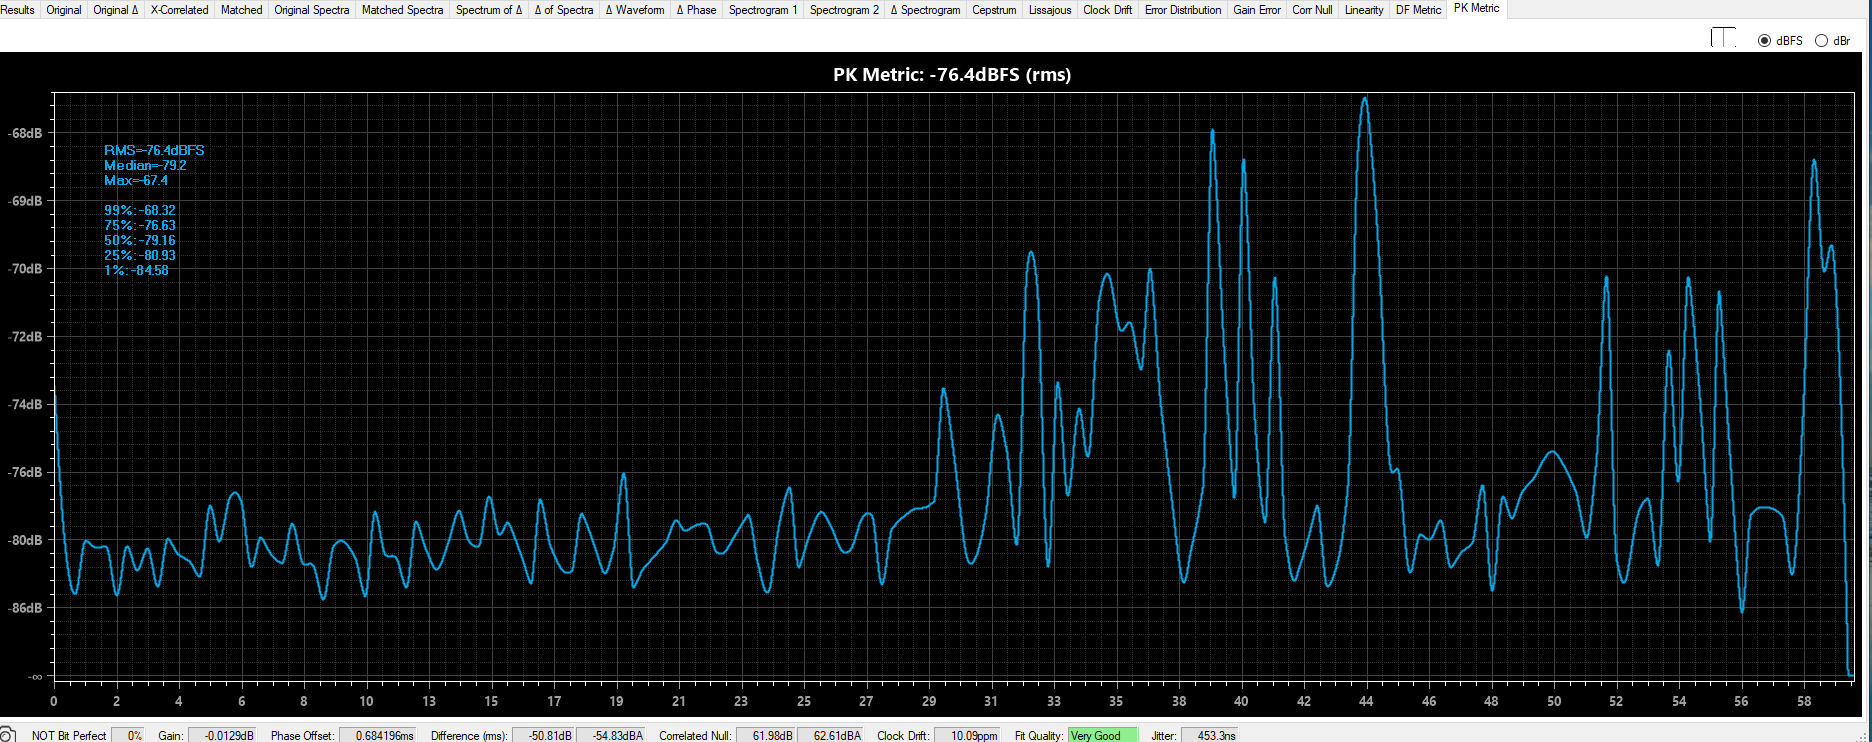Click the 'NOT Bit Perfect' status label
The image size is (1872, 742).
tap(69, 735)
